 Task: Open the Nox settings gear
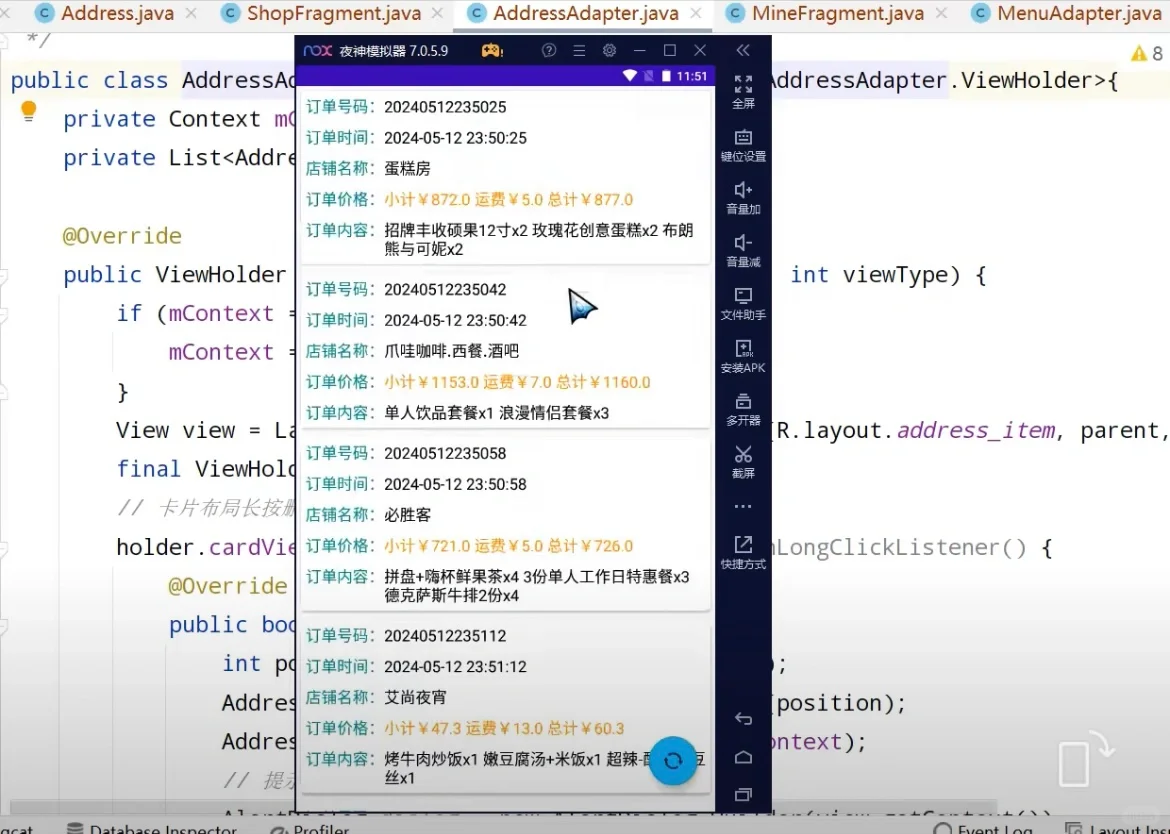click(609, 50)
